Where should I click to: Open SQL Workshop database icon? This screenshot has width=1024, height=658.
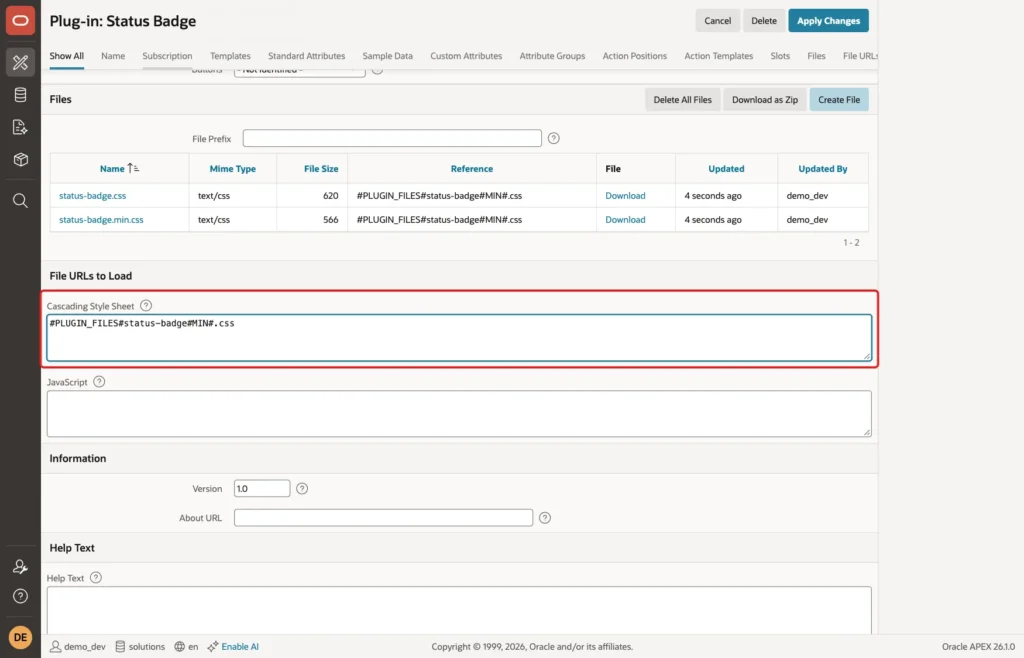[20, 95]
